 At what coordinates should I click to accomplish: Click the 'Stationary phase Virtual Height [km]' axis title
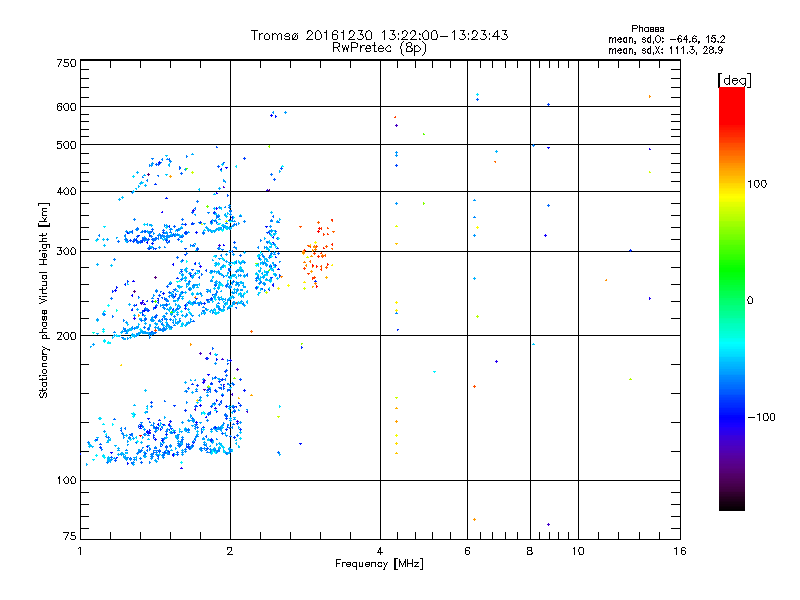(x=44, y=301)
